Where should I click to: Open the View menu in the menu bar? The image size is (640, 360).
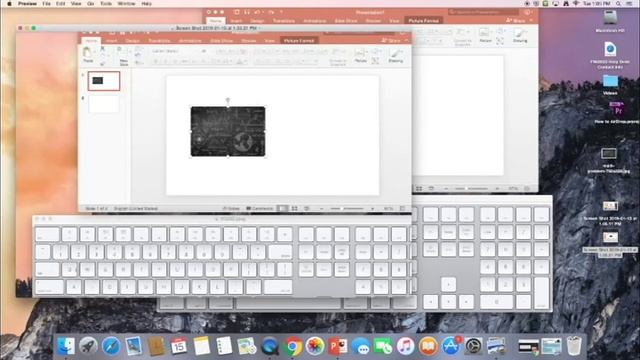tap(76, 3)
